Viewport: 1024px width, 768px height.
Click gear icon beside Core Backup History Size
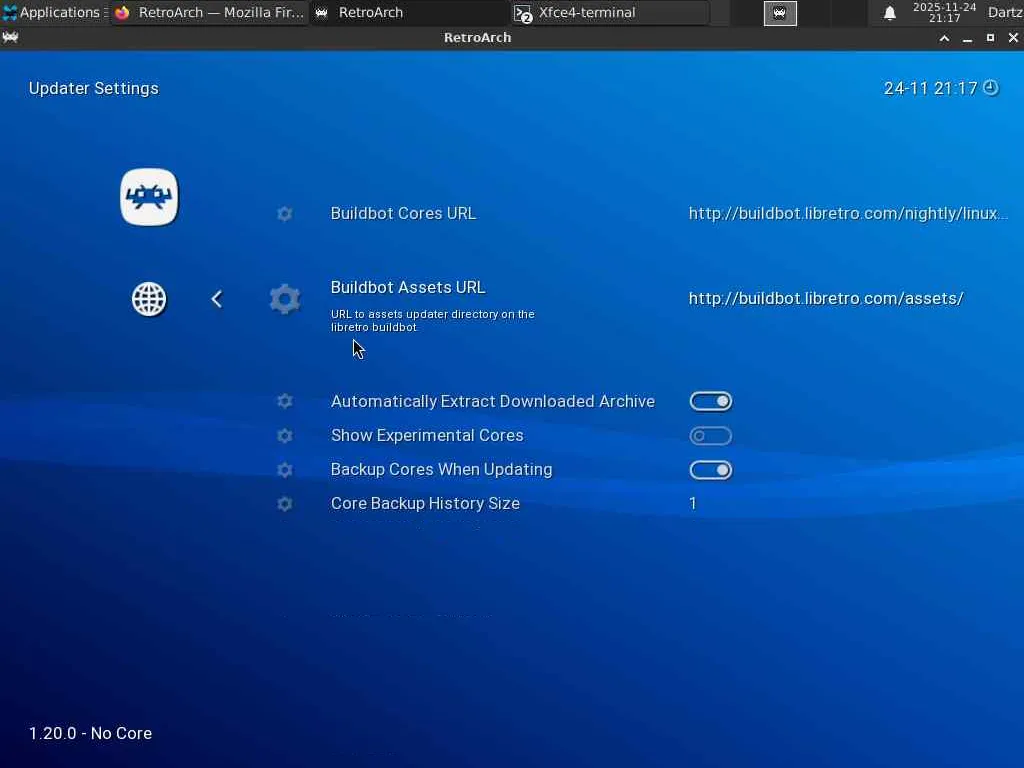point(284,504)
